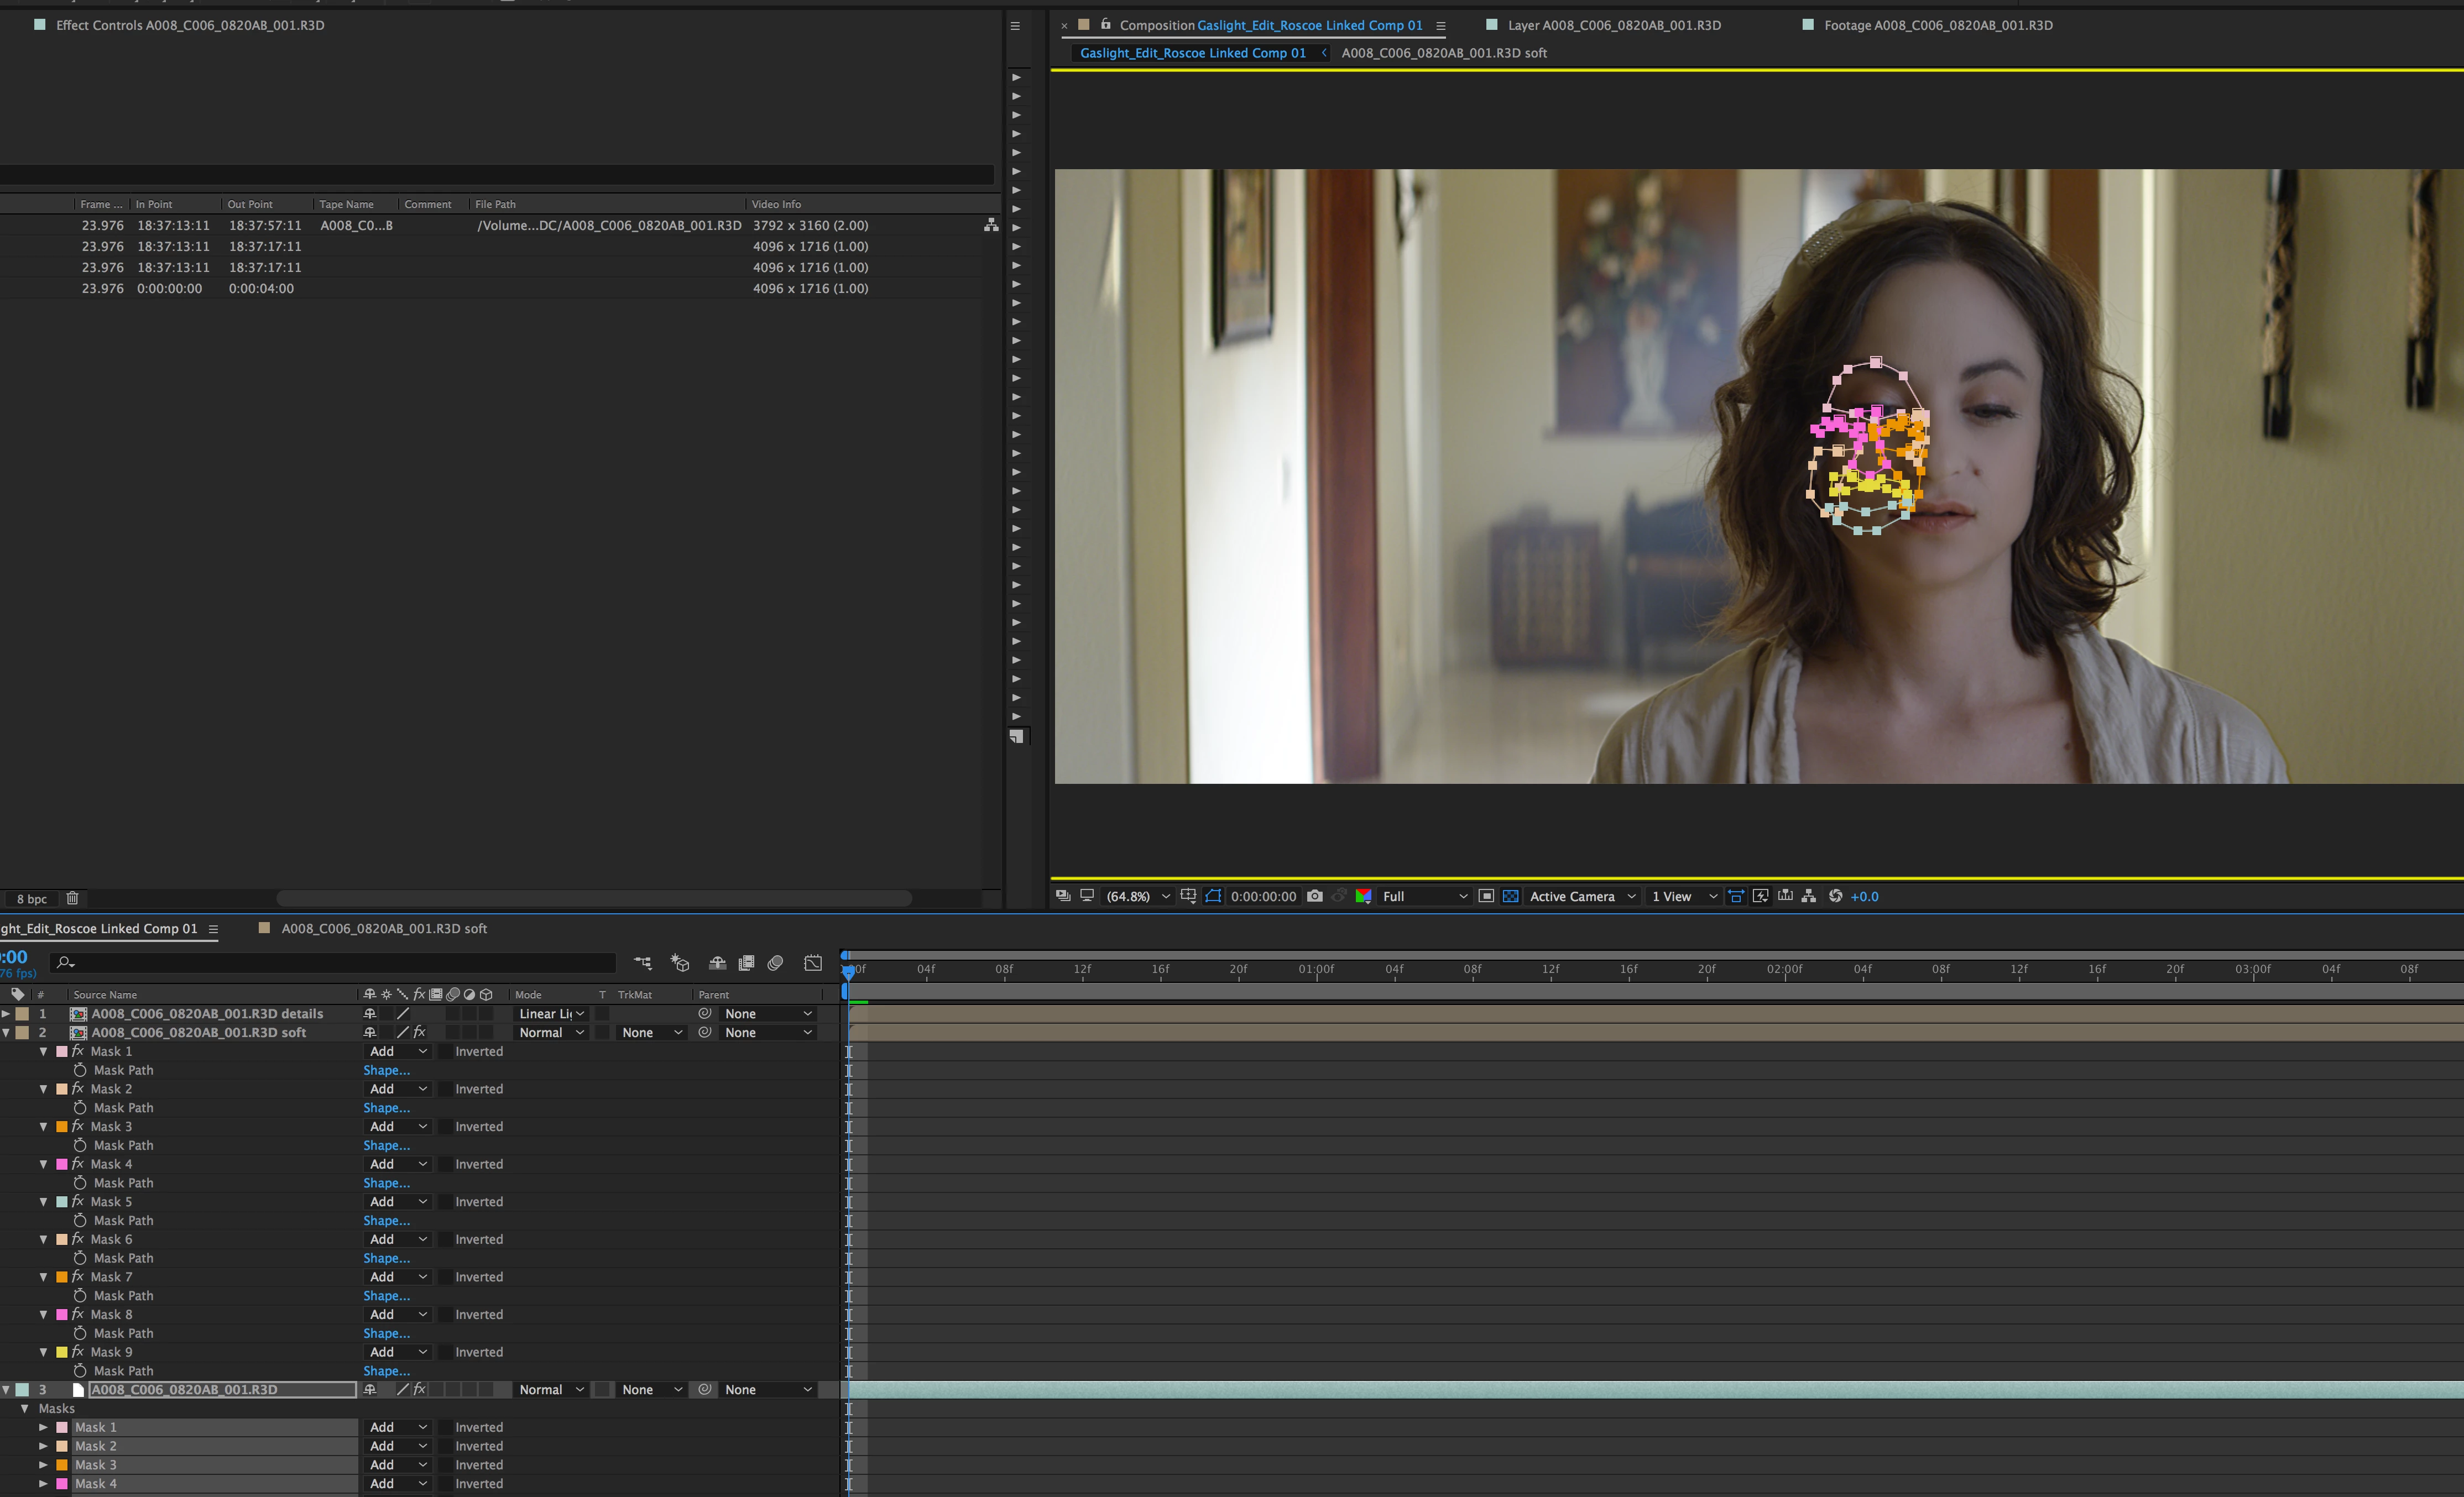Delete selected item with trash icon

coord(72,898)
